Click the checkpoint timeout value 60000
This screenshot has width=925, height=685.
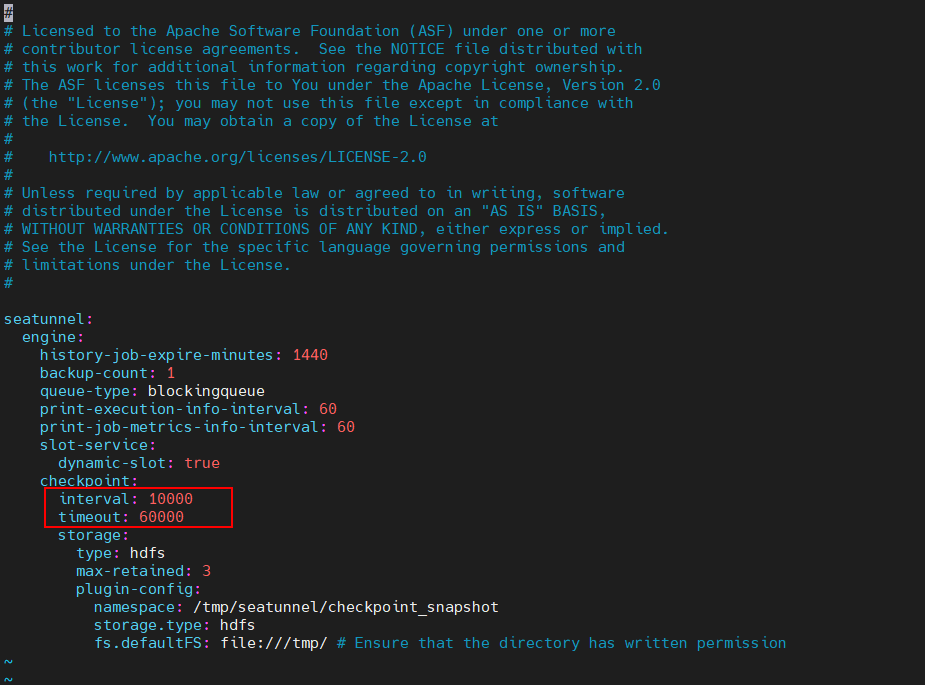tap(161, 517)
